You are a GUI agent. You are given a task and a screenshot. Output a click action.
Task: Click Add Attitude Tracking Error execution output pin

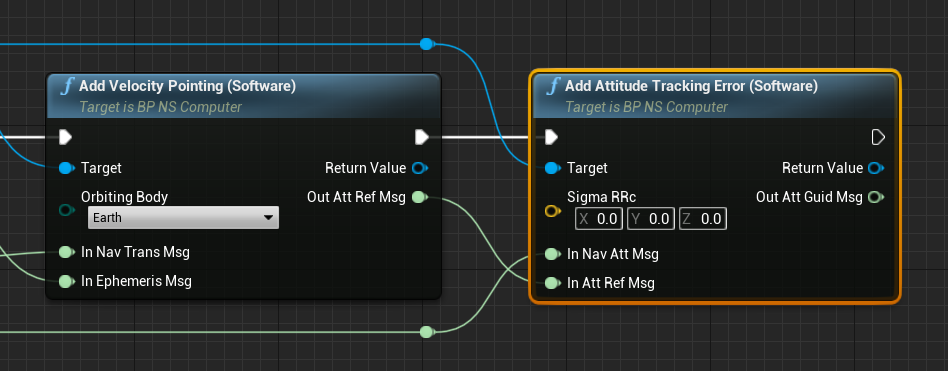pyautogui.click(x=878, y=137)
